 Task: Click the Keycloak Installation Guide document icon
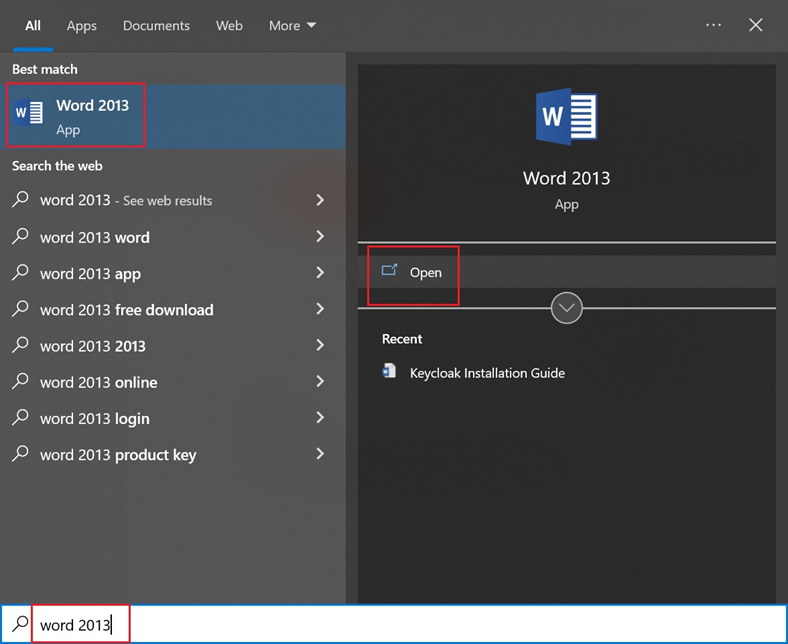point(389,371)
